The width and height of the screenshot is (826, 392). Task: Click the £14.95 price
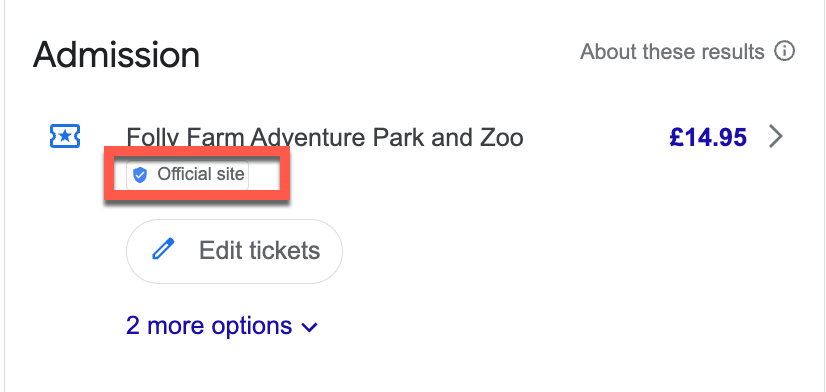[708, 138]
